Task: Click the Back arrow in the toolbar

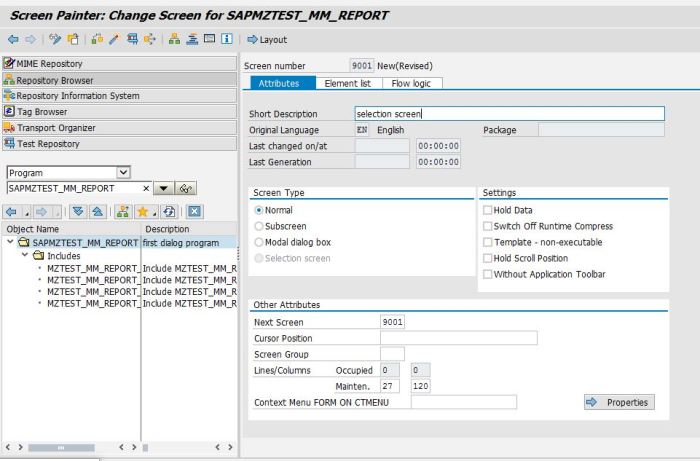Action: [12, 40]
